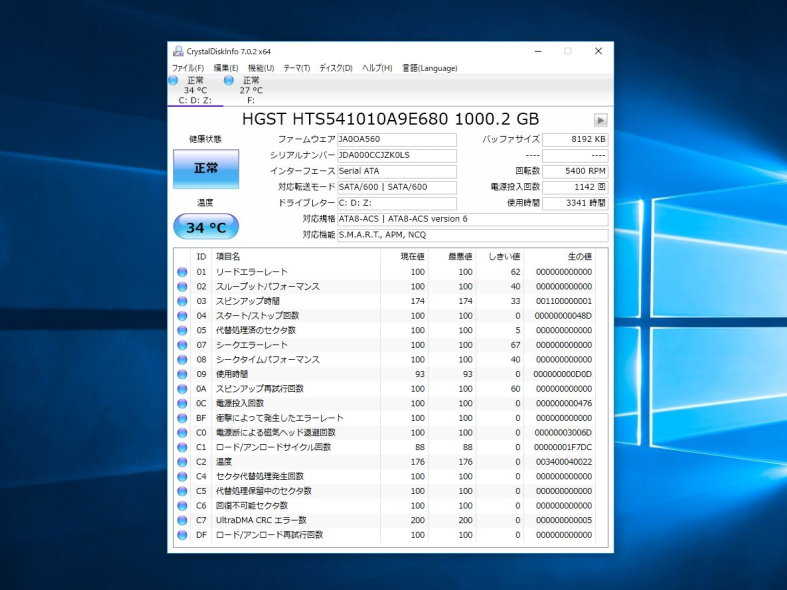The width and height of the screenshot is (787, 590).
Task: Click the status orb for ID C6 row
Action: point(182,506)
